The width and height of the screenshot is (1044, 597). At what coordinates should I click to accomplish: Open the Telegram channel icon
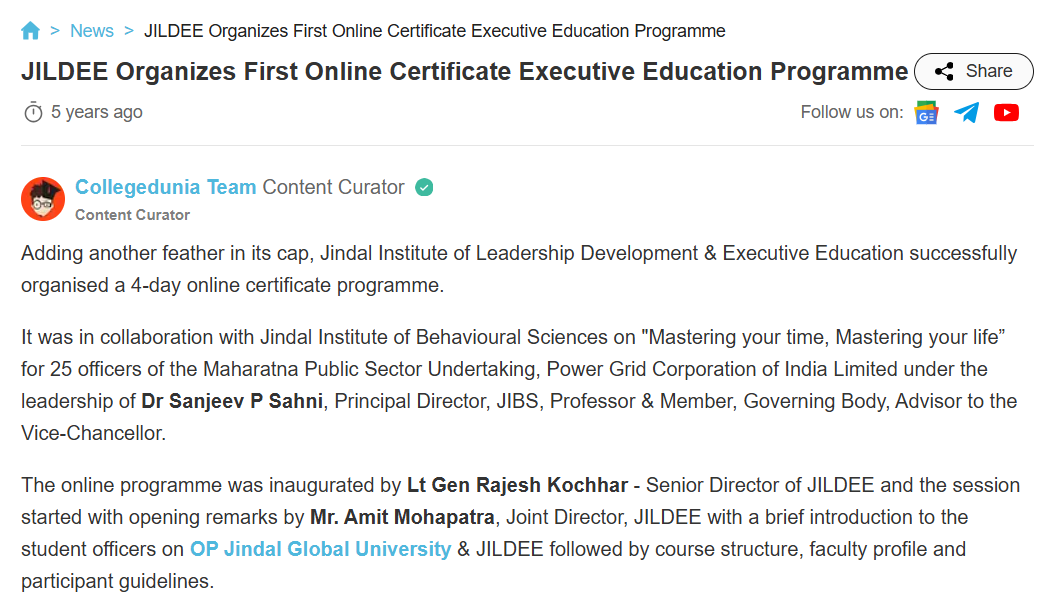(x=966, y=112)
